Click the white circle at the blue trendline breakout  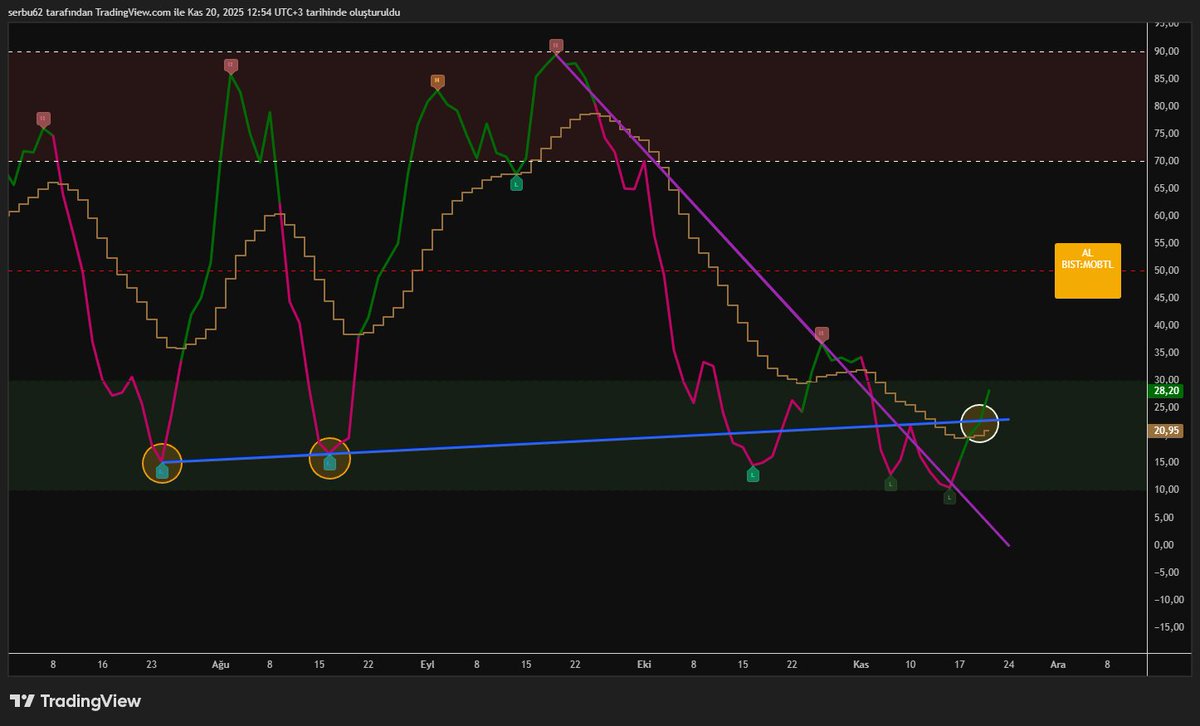click(x=979, y=424)
